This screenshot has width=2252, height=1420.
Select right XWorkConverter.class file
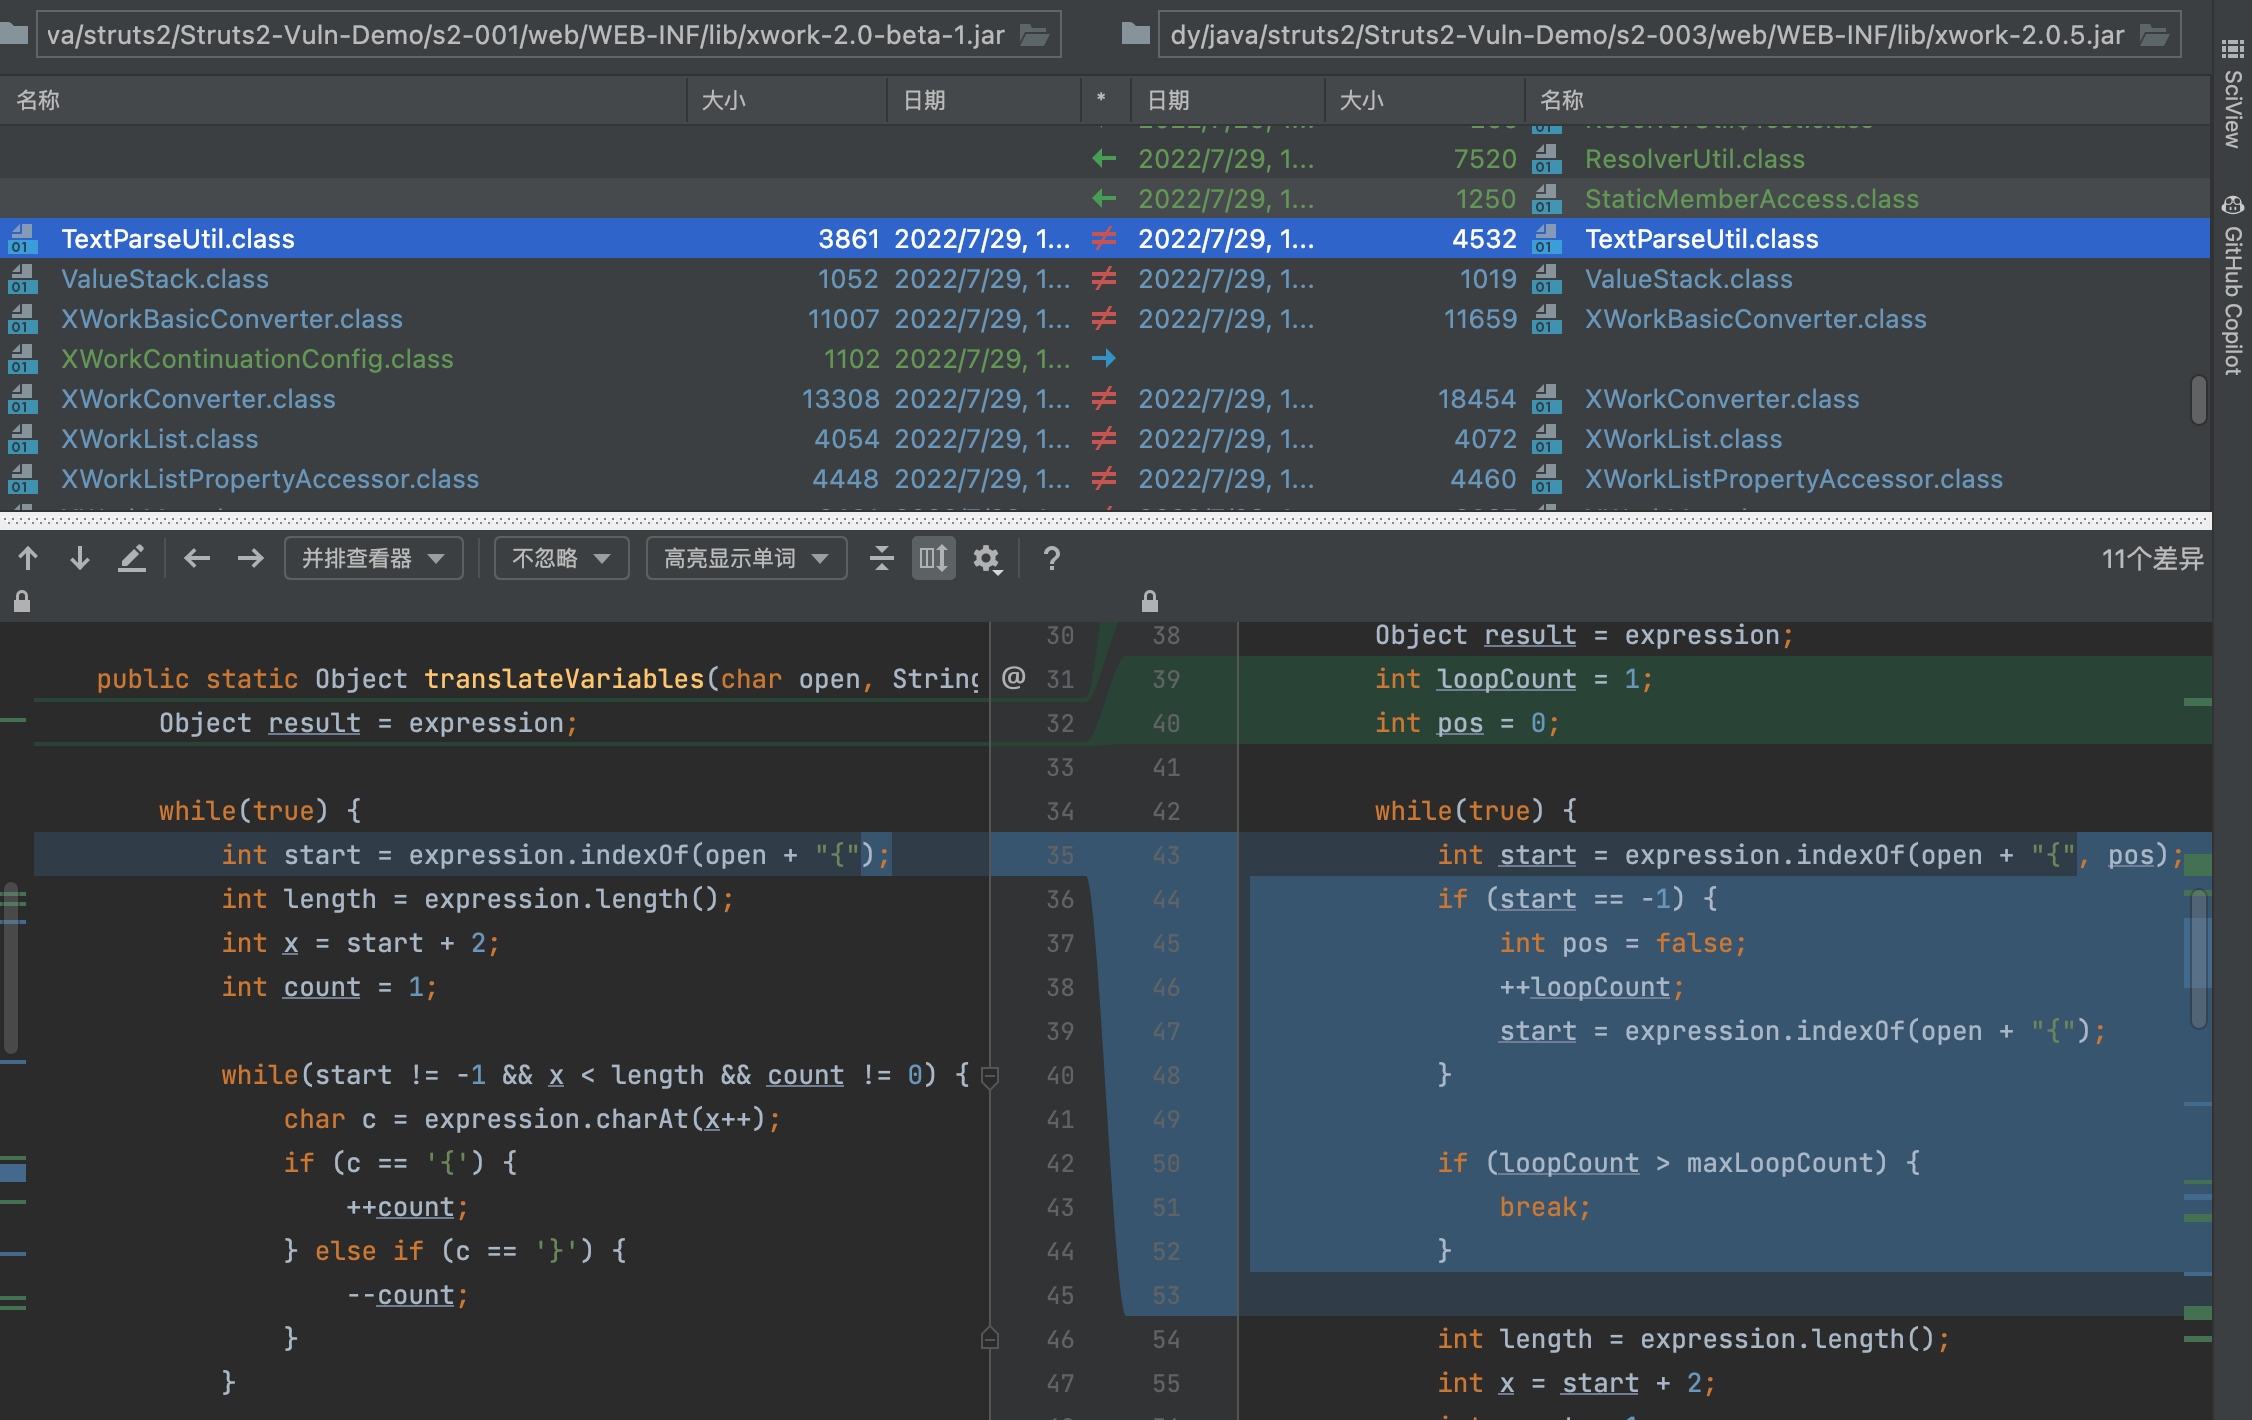click(1722, 399)
